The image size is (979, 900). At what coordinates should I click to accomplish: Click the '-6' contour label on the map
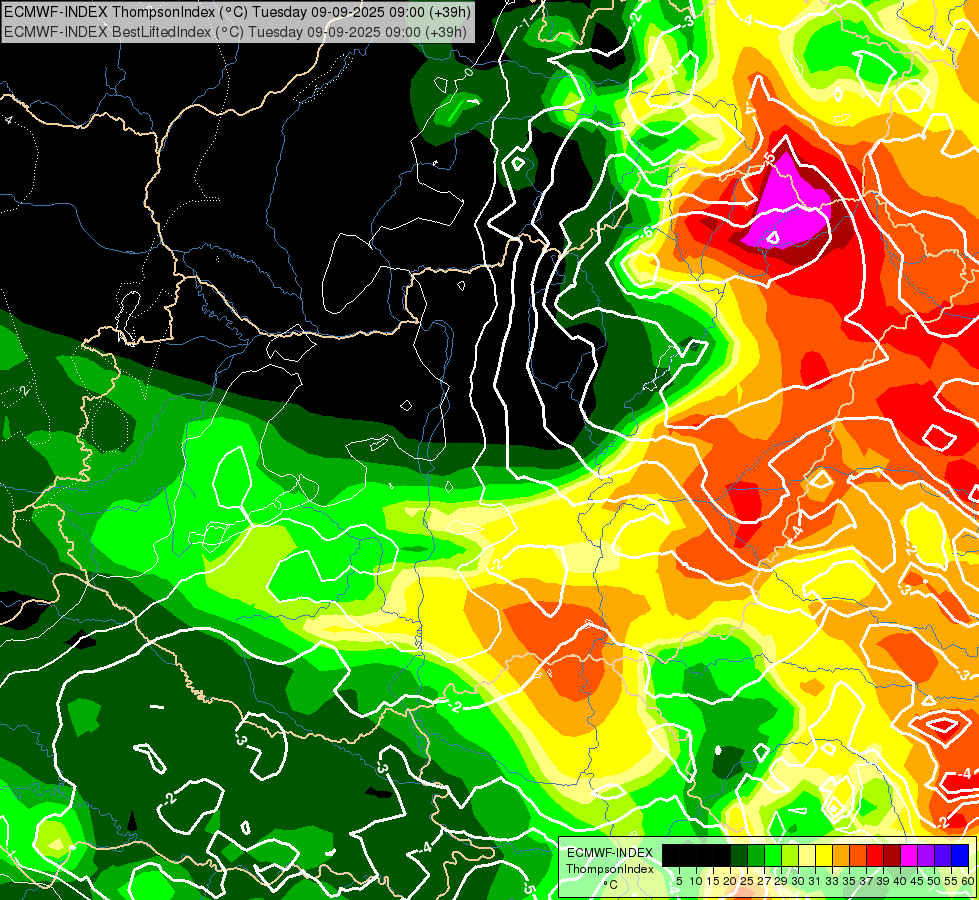(647, 232)
